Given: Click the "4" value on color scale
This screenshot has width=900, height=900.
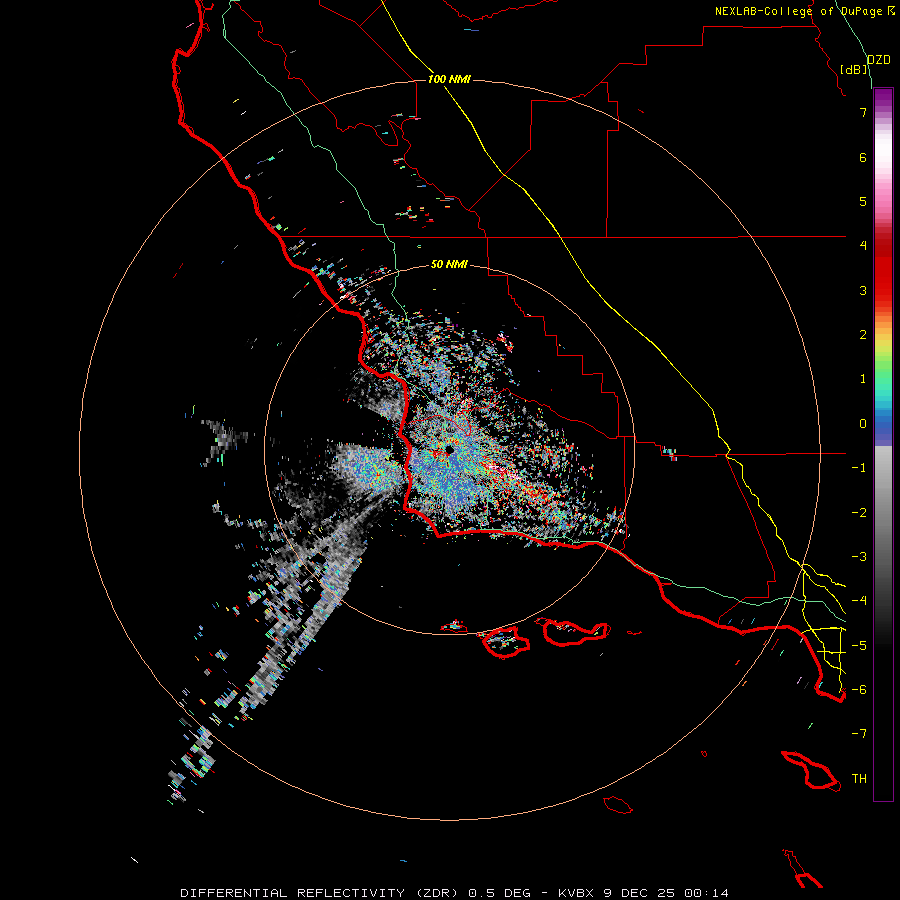Looking at the screenshot, I should coord(863,245).
